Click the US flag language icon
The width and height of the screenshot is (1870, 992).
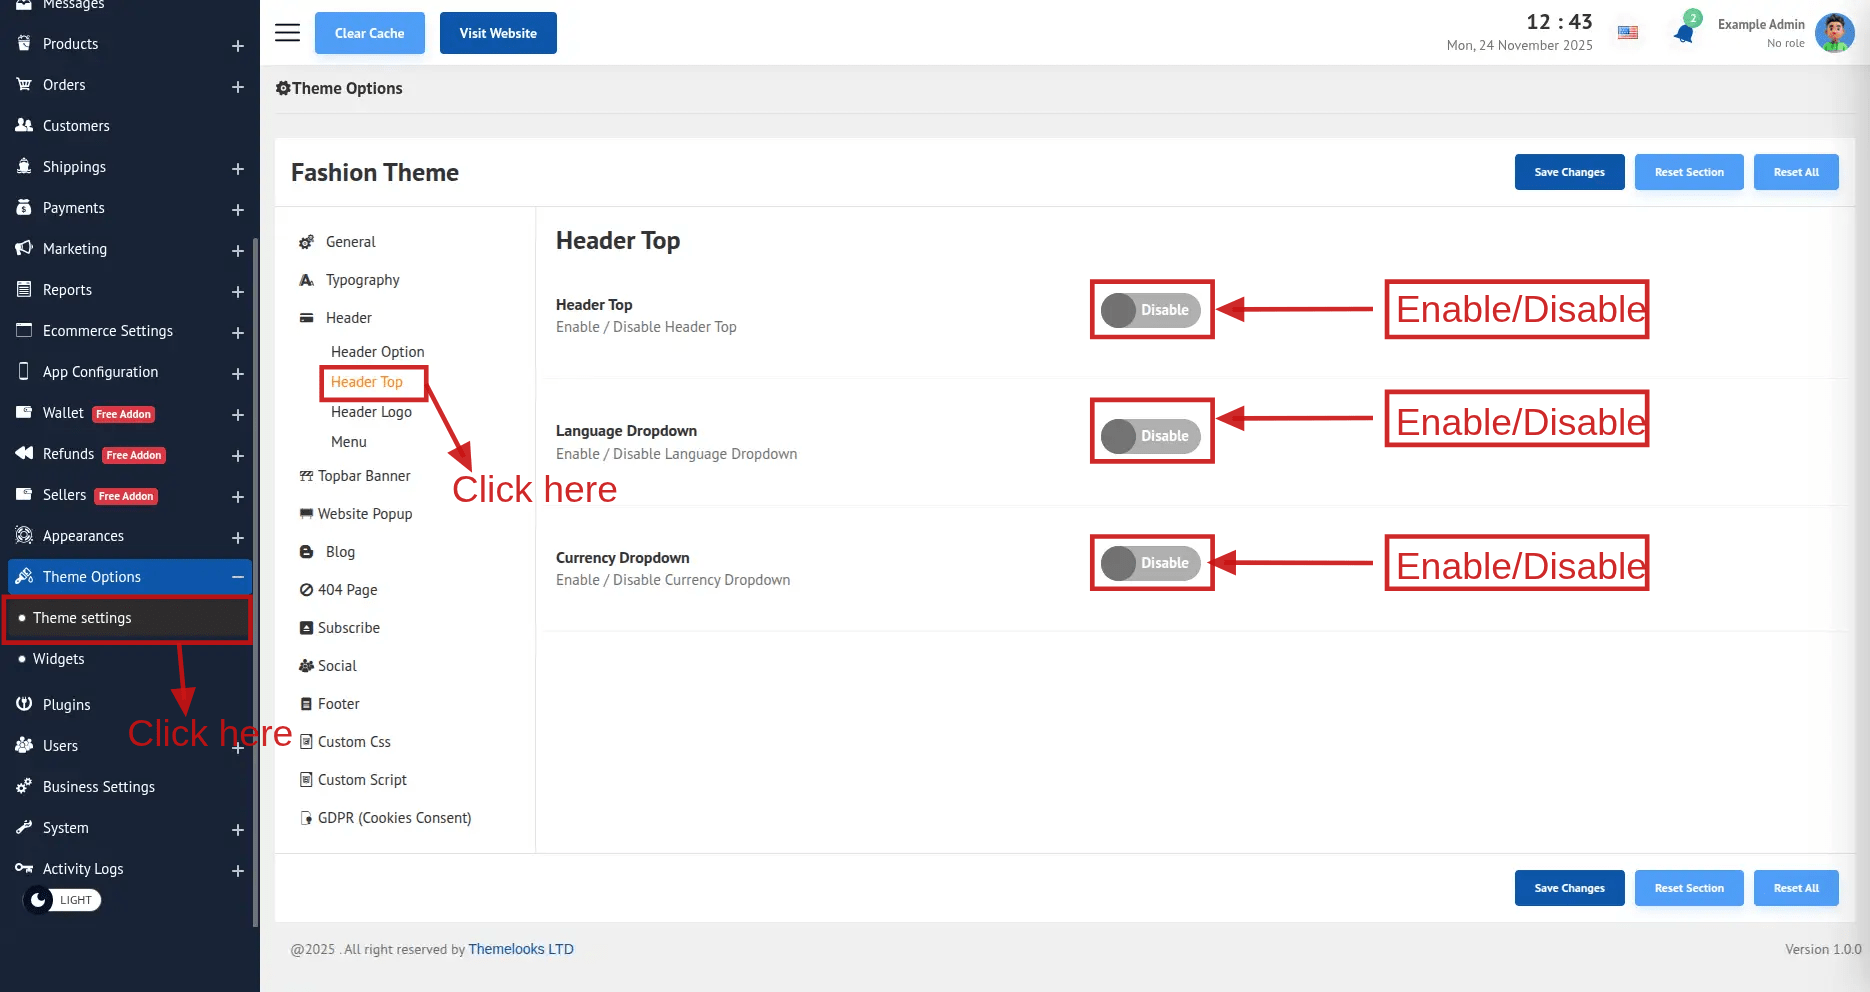(x=1628, y=33)
